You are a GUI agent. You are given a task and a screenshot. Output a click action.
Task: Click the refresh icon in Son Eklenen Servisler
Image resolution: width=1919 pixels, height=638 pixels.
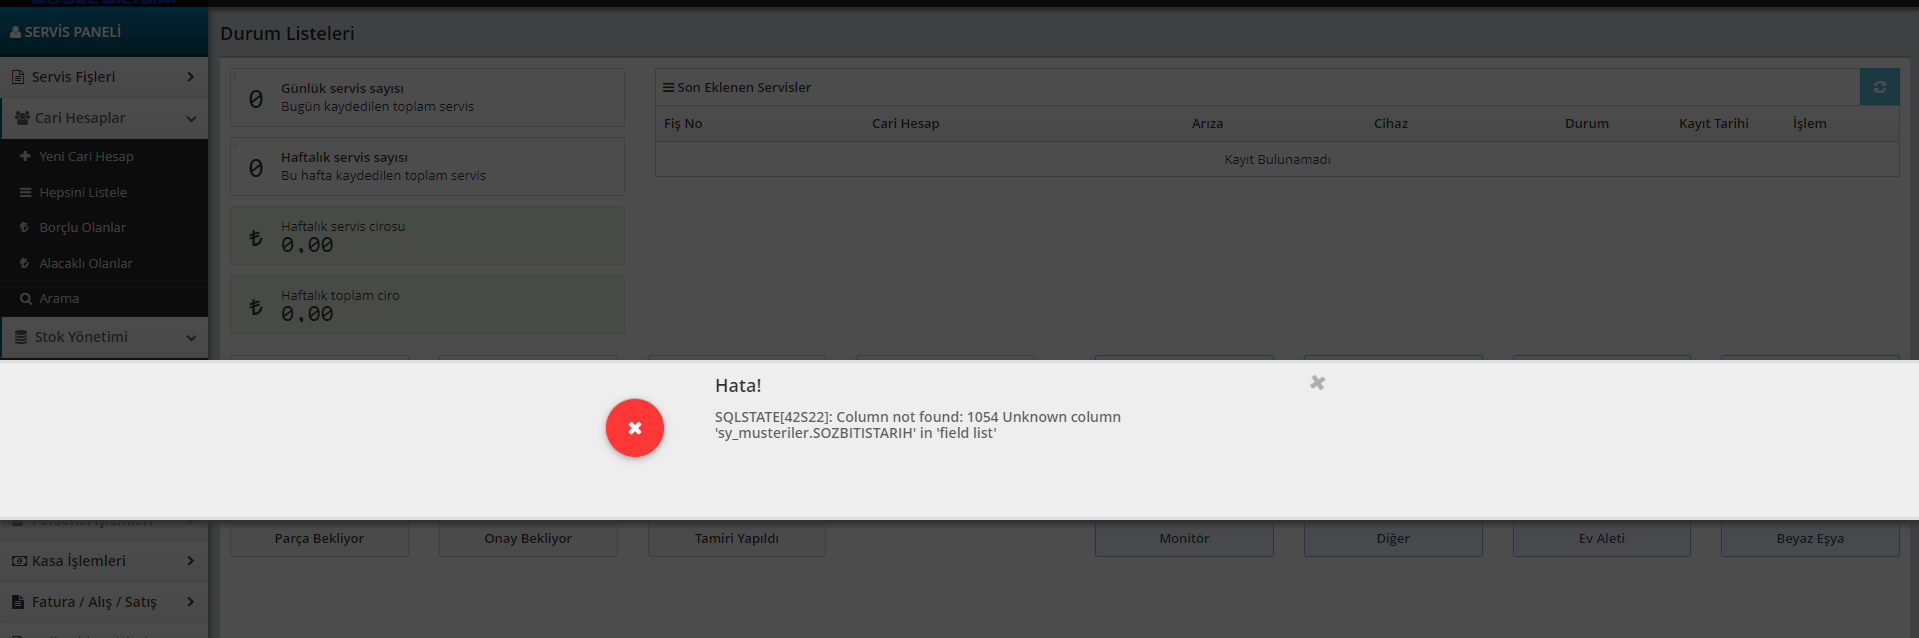1879,87
